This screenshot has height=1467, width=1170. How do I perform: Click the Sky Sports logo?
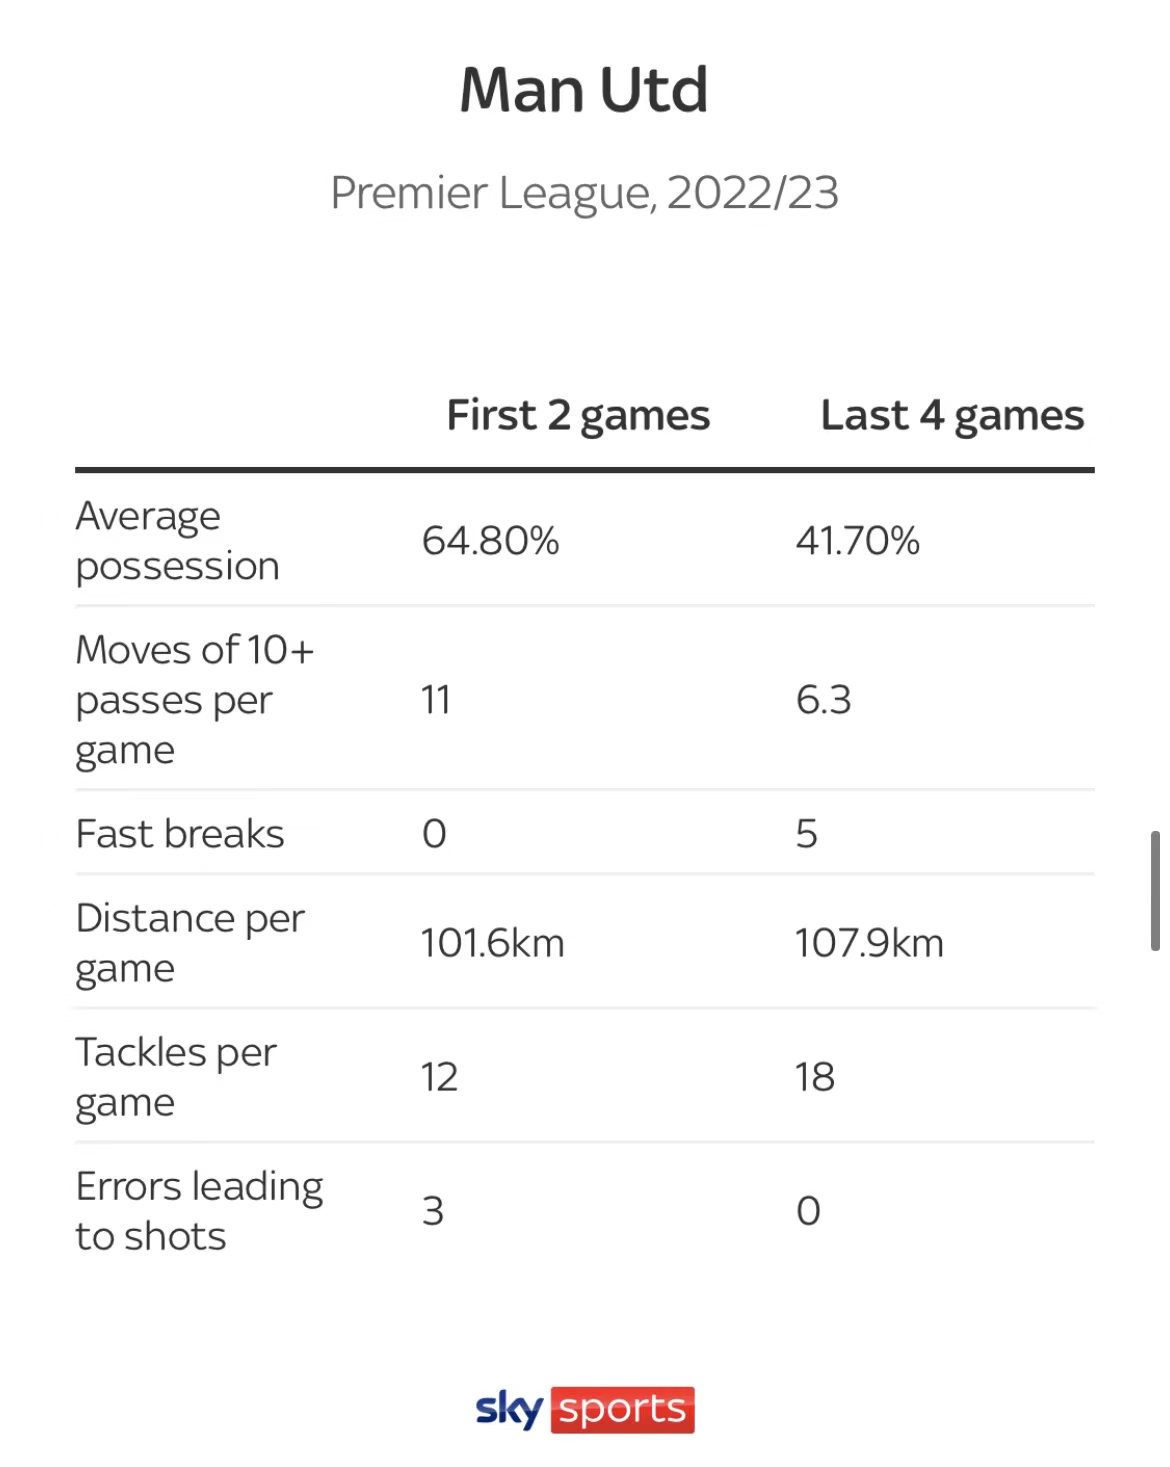click(585, 1409)
